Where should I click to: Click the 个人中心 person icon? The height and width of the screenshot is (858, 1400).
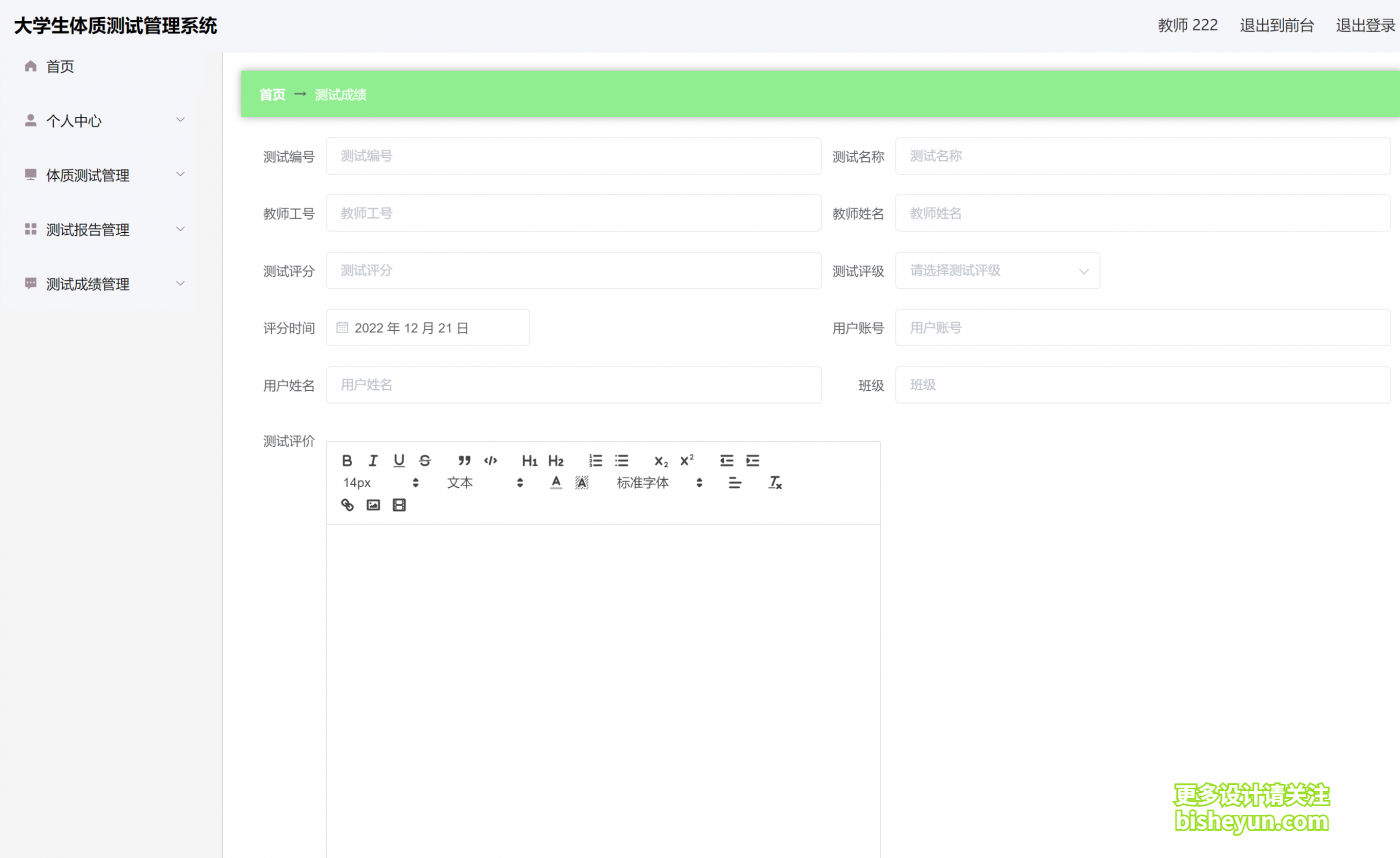(x=30, y=120)
